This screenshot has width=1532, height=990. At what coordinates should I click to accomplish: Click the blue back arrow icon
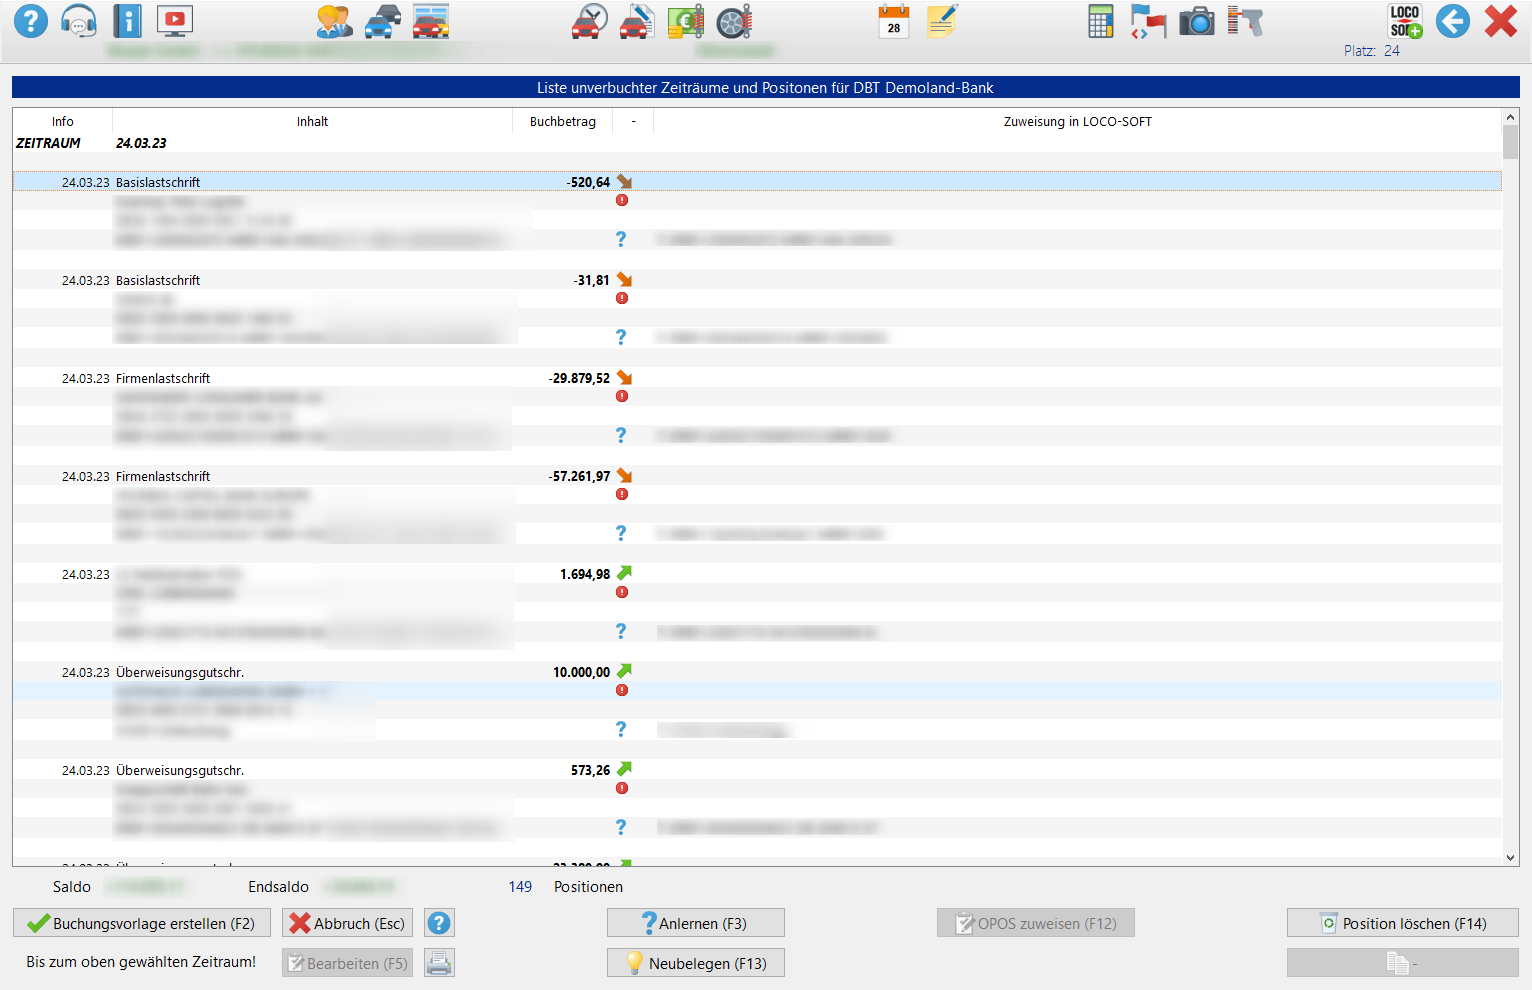pos(1452,21)
